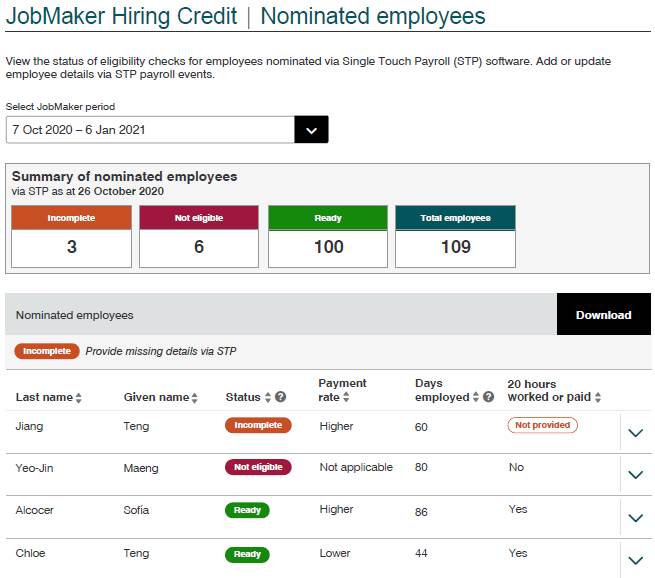Select the Ready summary tile
This screenshot has height=578, width=655.
[328, 236]
